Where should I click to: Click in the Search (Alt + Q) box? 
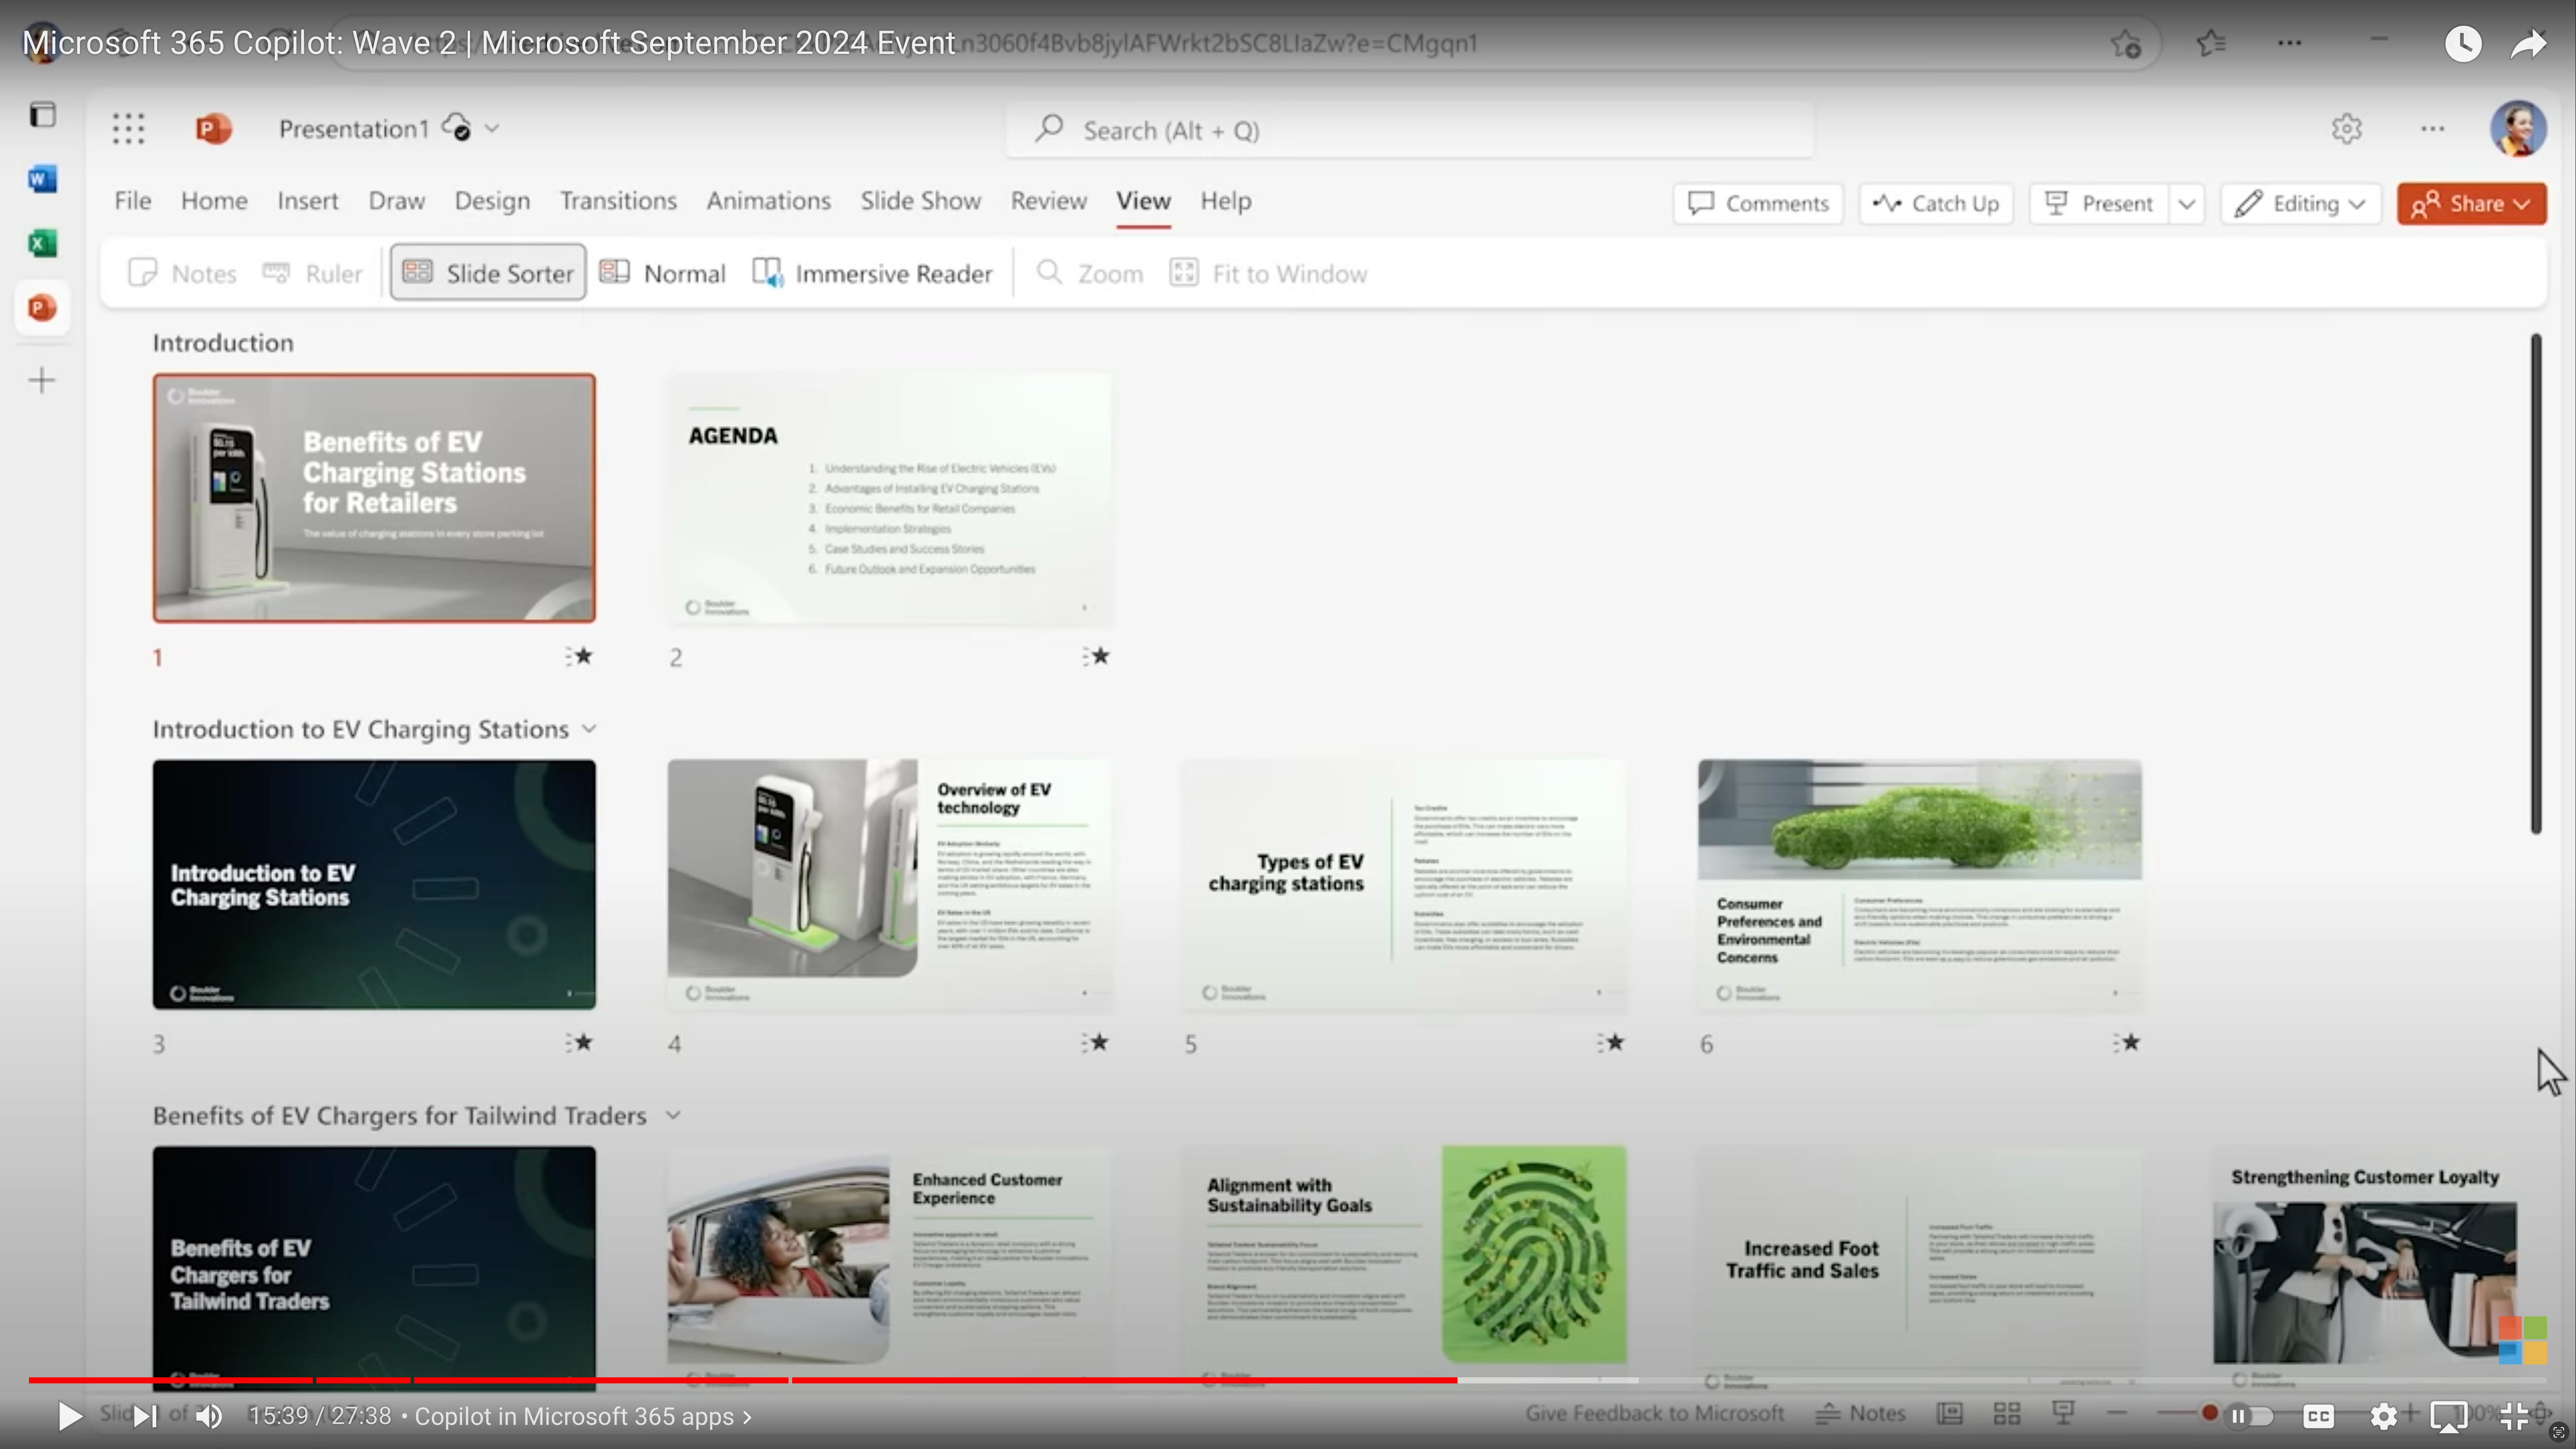[x=1409, y=130]
